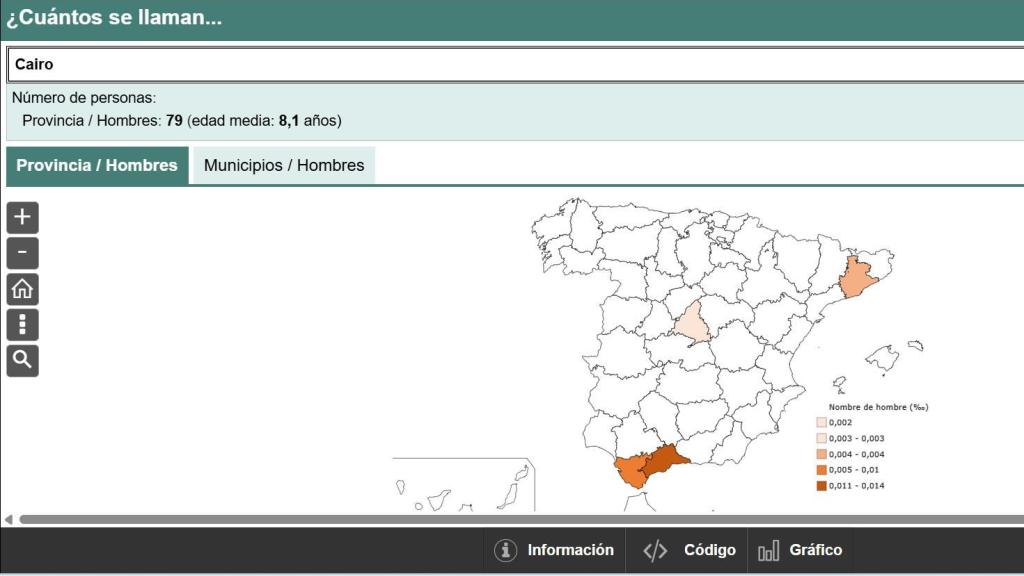
Task: Reset map with the home icon
Action: [x=22, y=289]
